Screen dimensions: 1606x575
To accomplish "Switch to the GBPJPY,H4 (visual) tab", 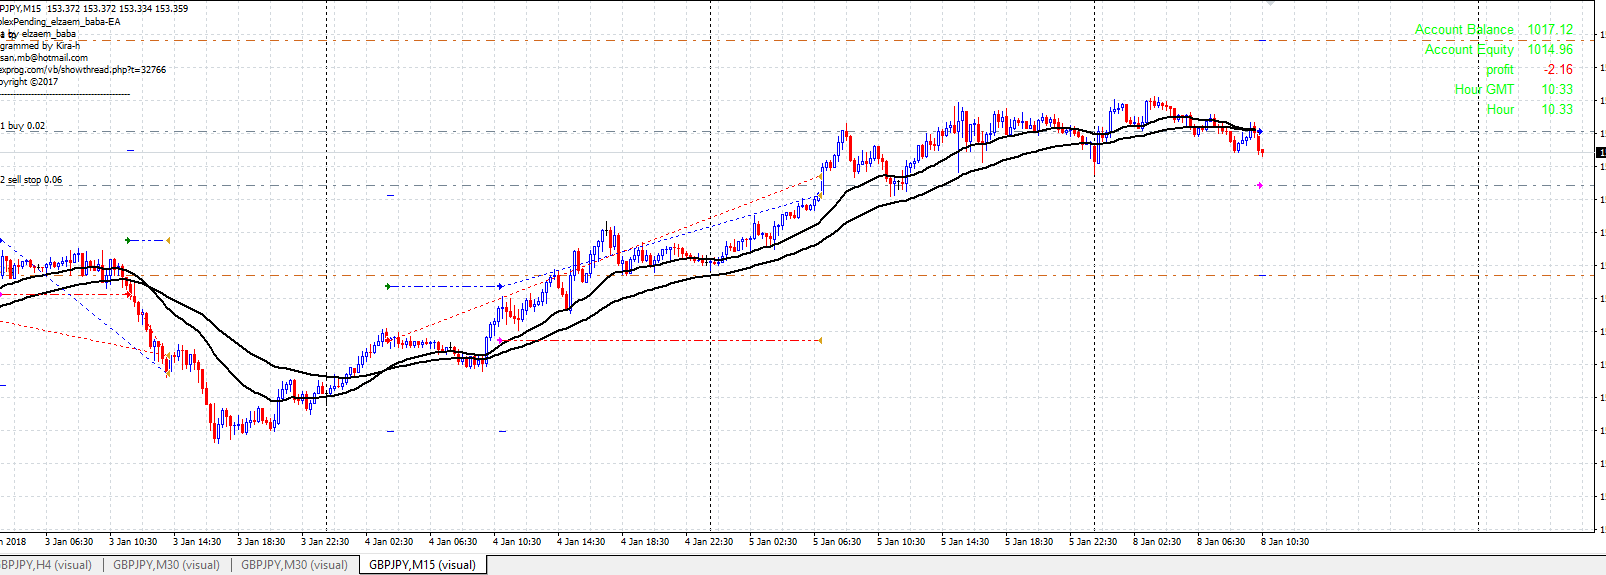I will [46, 565].
